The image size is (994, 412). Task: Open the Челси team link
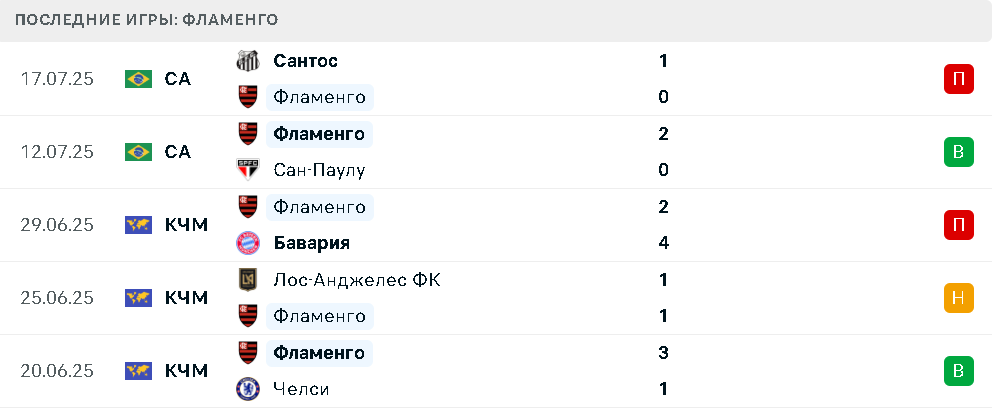coord(302,389)
